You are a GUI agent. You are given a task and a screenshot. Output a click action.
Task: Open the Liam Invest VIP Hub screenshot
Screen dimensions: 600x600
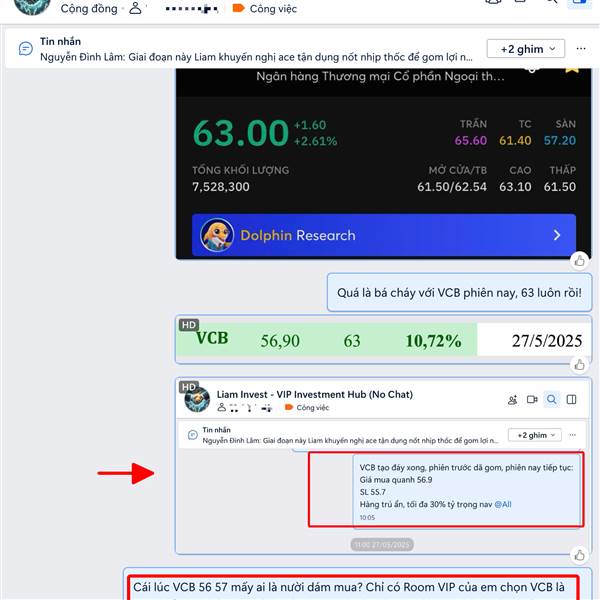[x=383, y=466]
